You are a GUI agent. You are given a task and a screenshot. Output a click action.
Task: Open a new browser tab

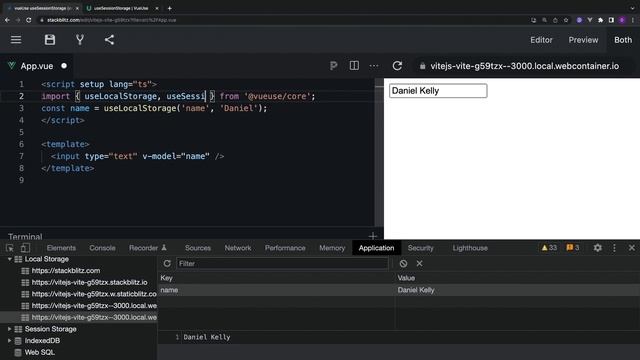(169, 8)
